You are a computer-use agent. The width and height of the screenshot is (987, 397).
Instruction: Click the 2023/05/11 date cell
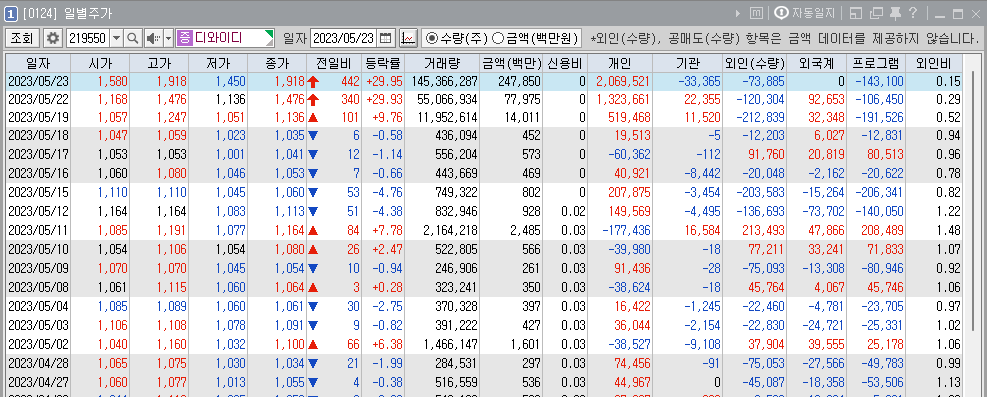coord(38,230)
